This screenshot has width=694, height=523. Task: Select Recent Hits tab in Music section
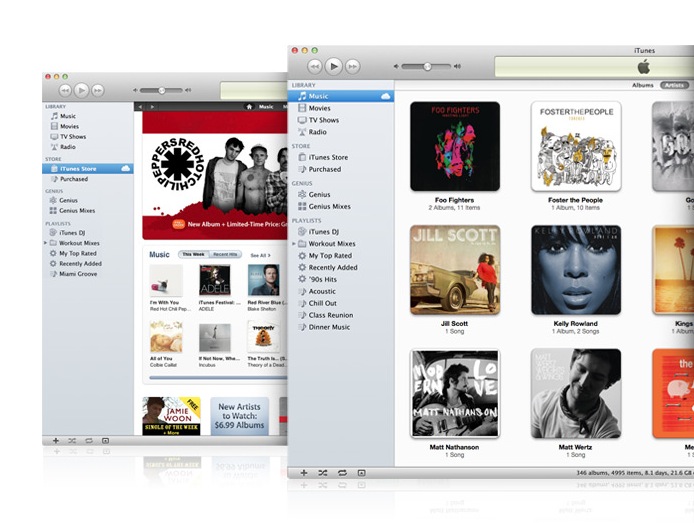pos(225,254)
